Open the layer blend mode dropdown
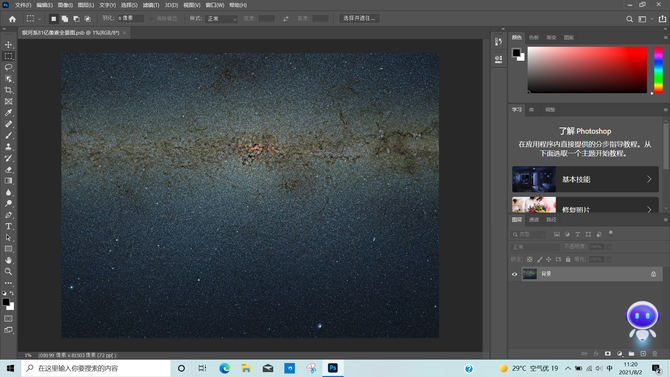 (535, 247)
